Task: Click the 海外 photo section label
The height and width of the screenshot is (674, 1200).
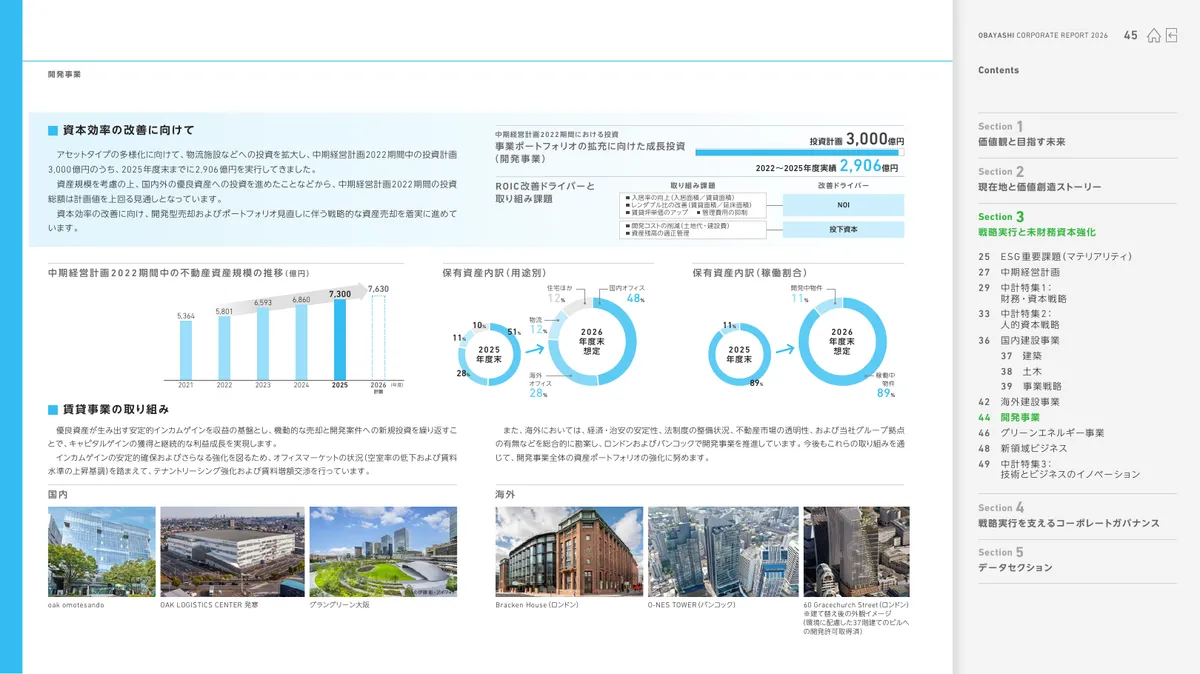Action: [x=505, y=495]
